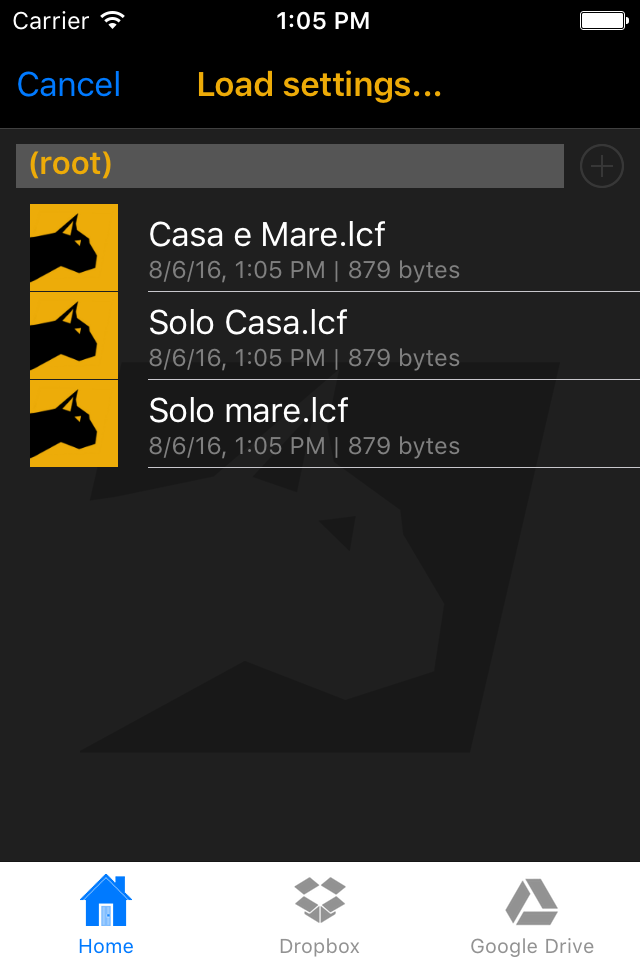Tap the battery icon in the status bar
This screenshot has width=640, height=960.
[x=603, y=20]
